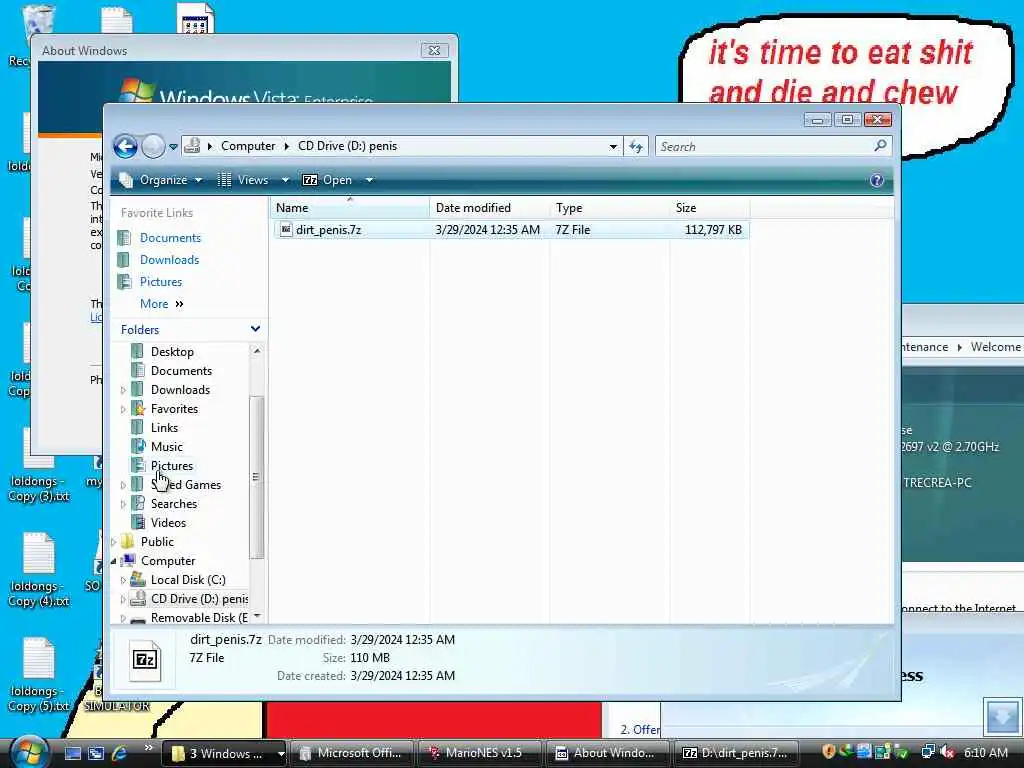
Task: Select Videos in the folder tree
Action: 168,522
